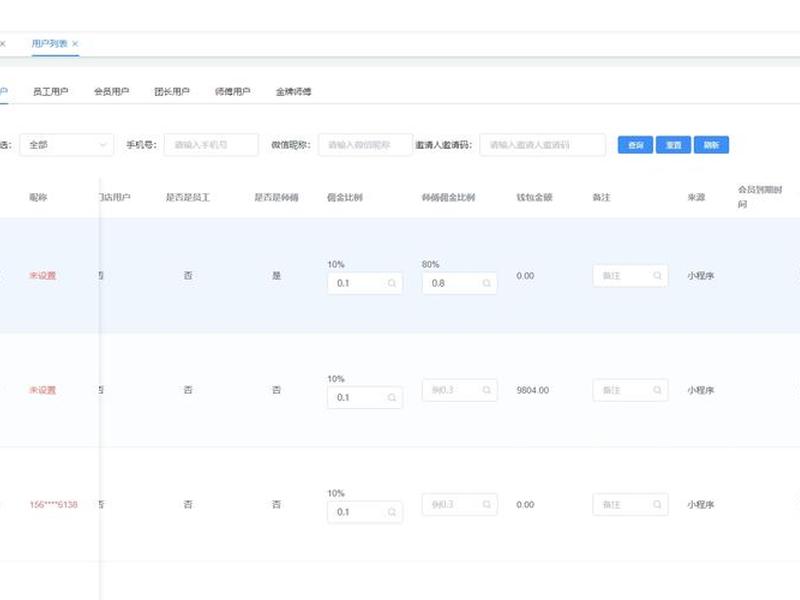Viewport: 800px width, 600px height.
Task: Click the 0.1 佣金比例 field in the 156****6138 row
Action: pyautogui.click(x=365, y=512)
